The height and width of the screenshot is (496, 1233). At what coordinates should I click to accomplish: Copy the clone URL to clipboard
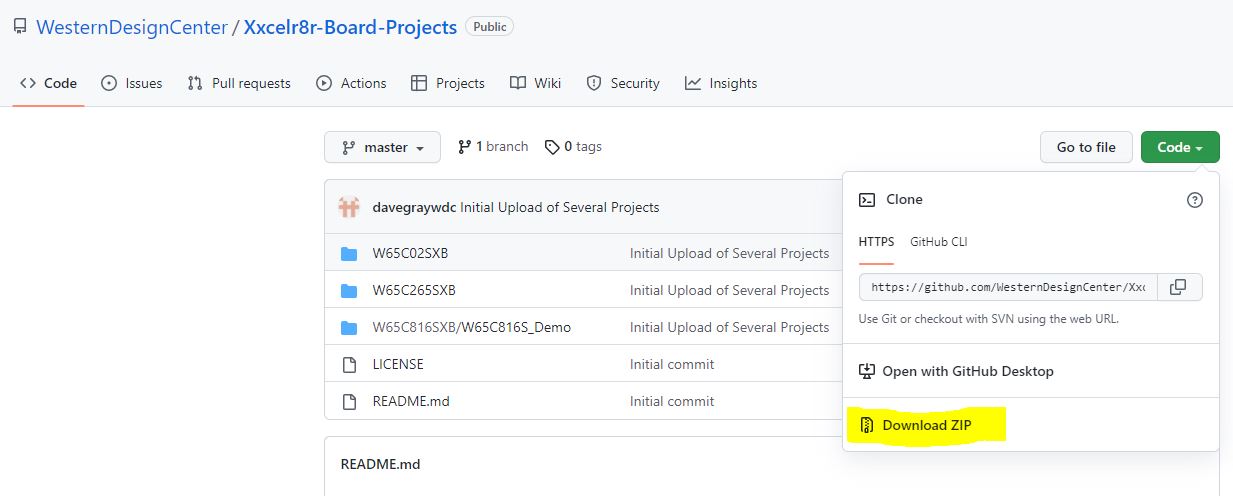click(1180, 287)
